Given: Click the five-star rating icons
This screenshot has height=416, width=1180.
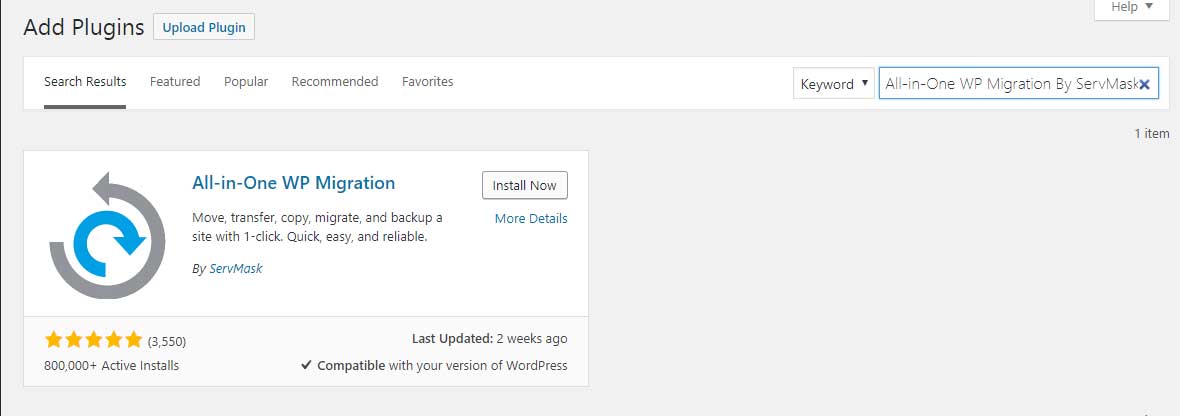Looking at the screenshot, I should click(93, 340).
